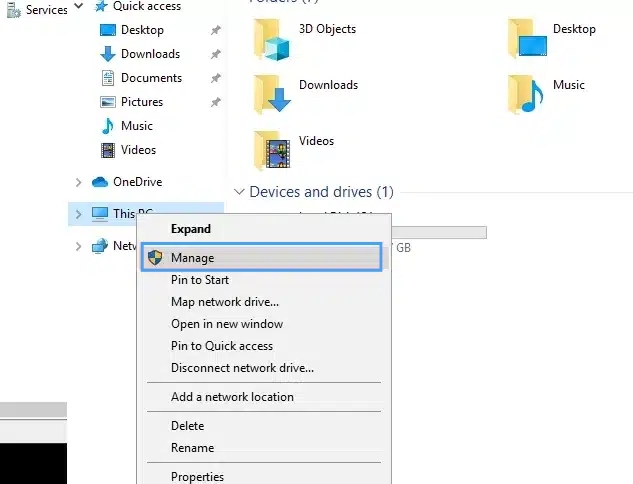Open the Music folder icon
633x484 pixels.
pos(526,94)
